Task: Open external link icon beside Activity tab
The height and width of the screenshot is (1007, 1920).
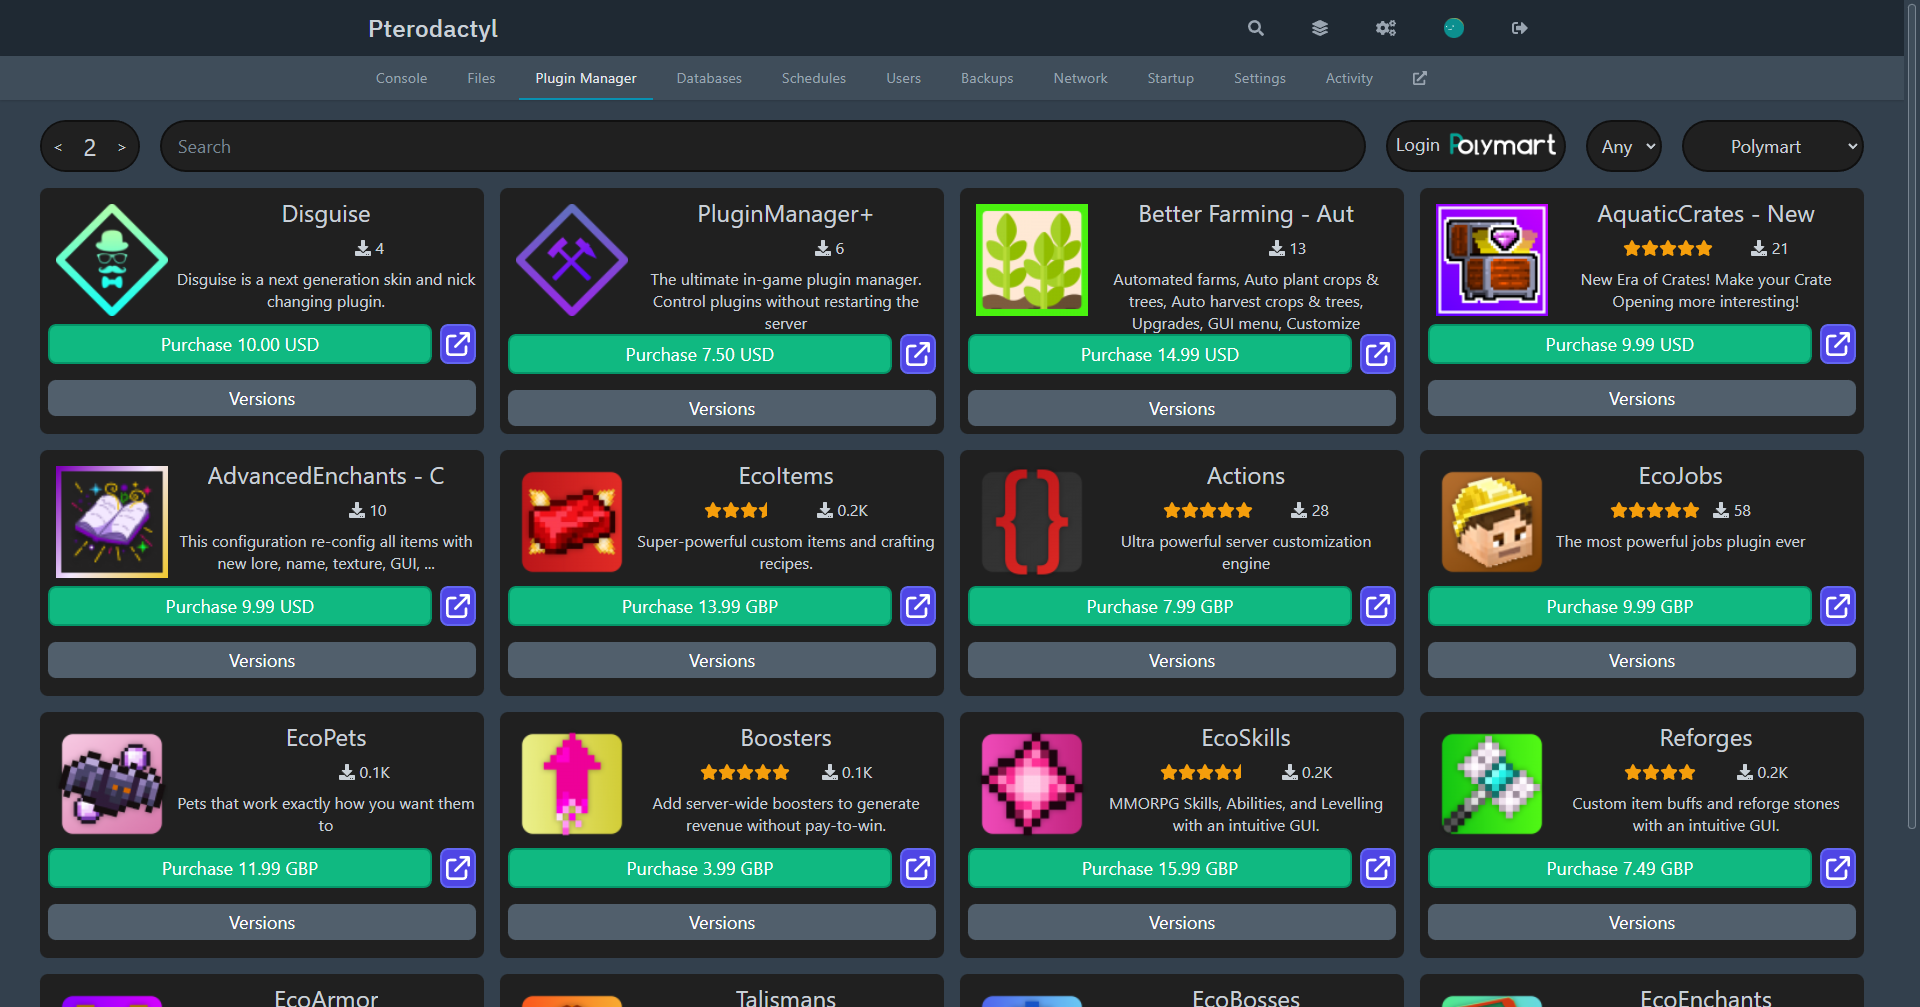Action: 1419,78
